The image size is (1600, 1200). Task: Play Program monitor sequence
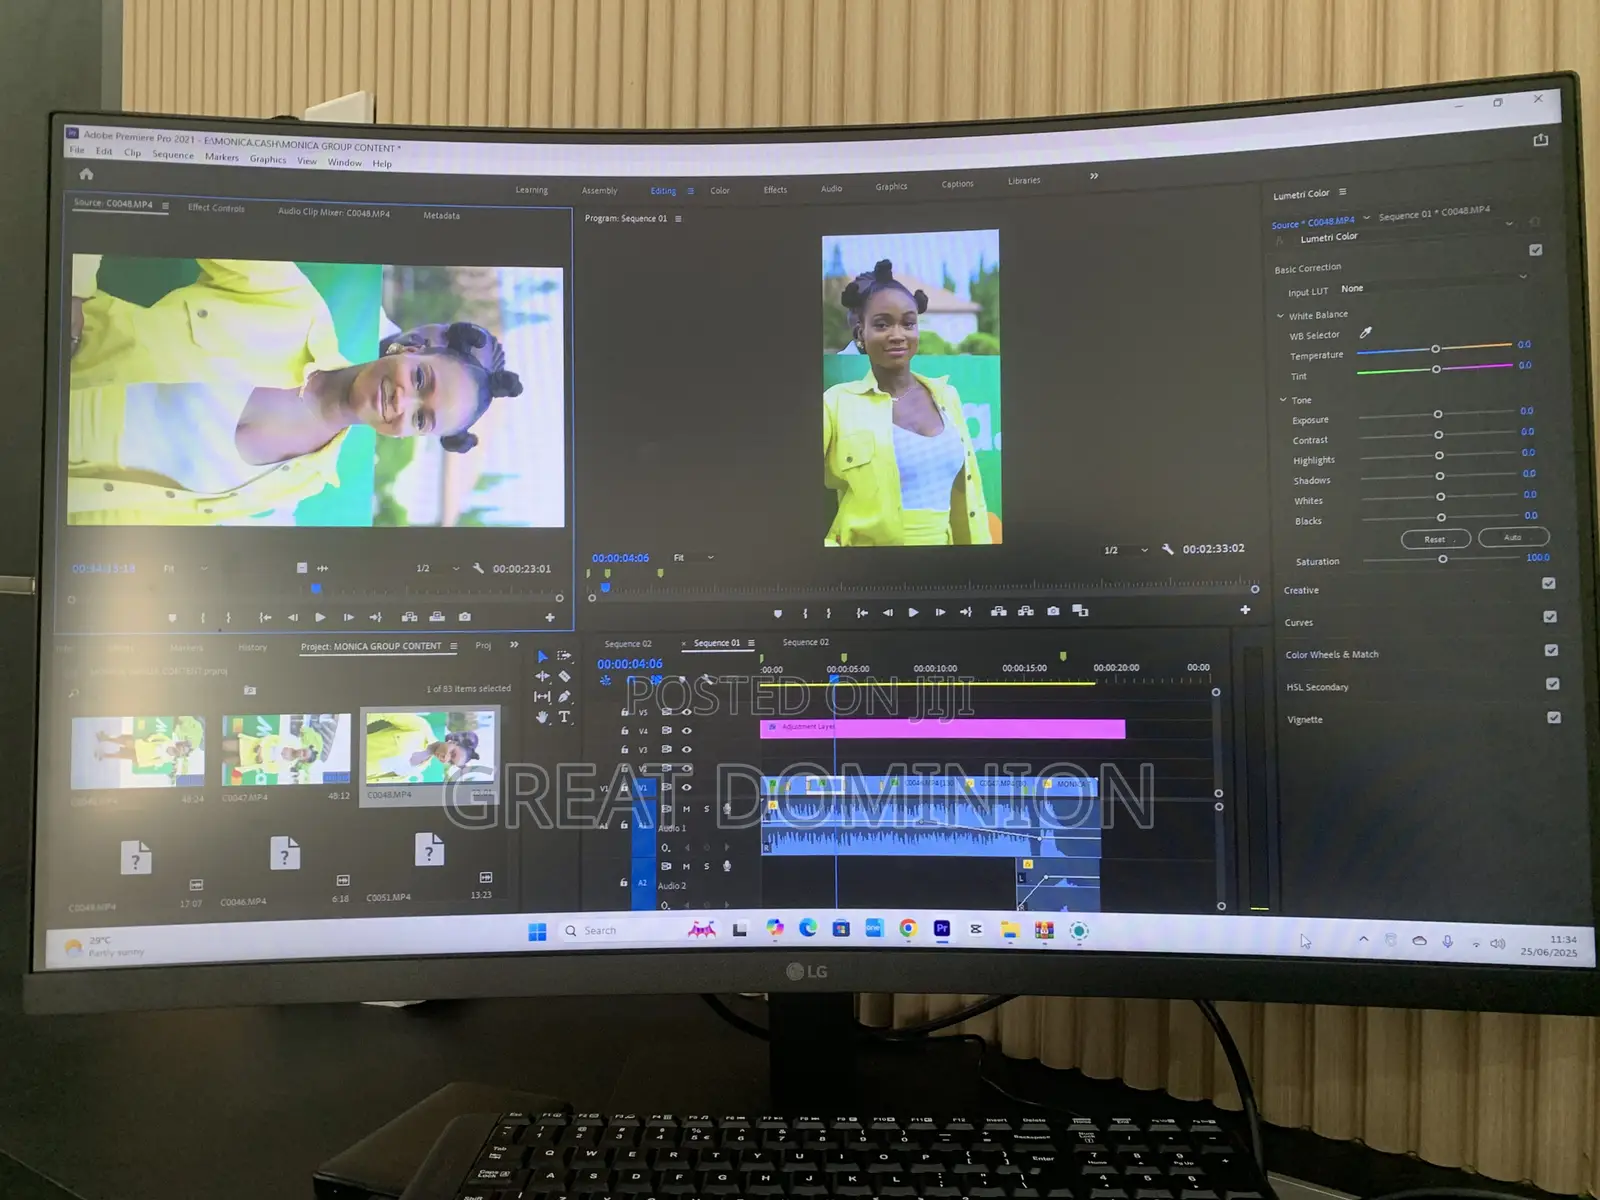coord(913,612)
